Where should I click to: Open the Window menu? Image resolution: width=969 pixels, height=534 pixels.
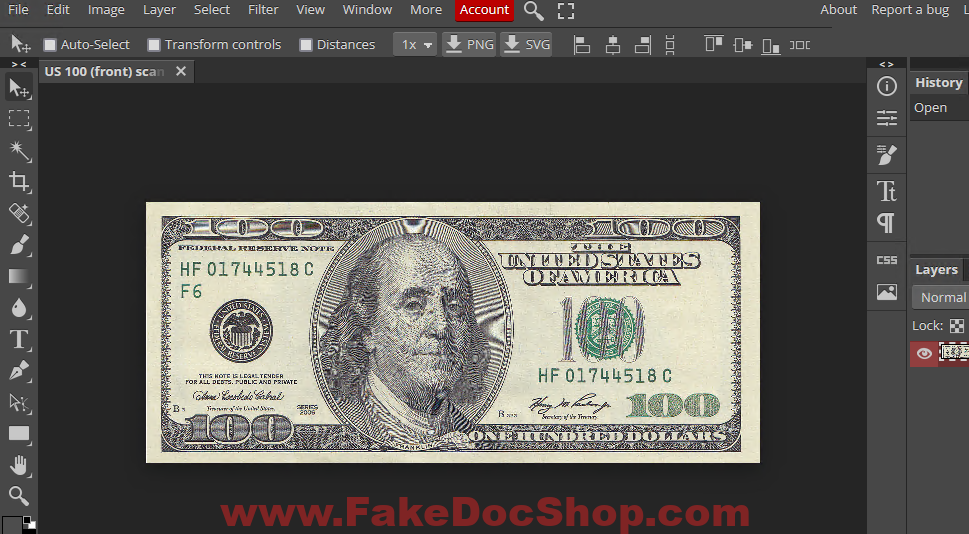point(367,10)
